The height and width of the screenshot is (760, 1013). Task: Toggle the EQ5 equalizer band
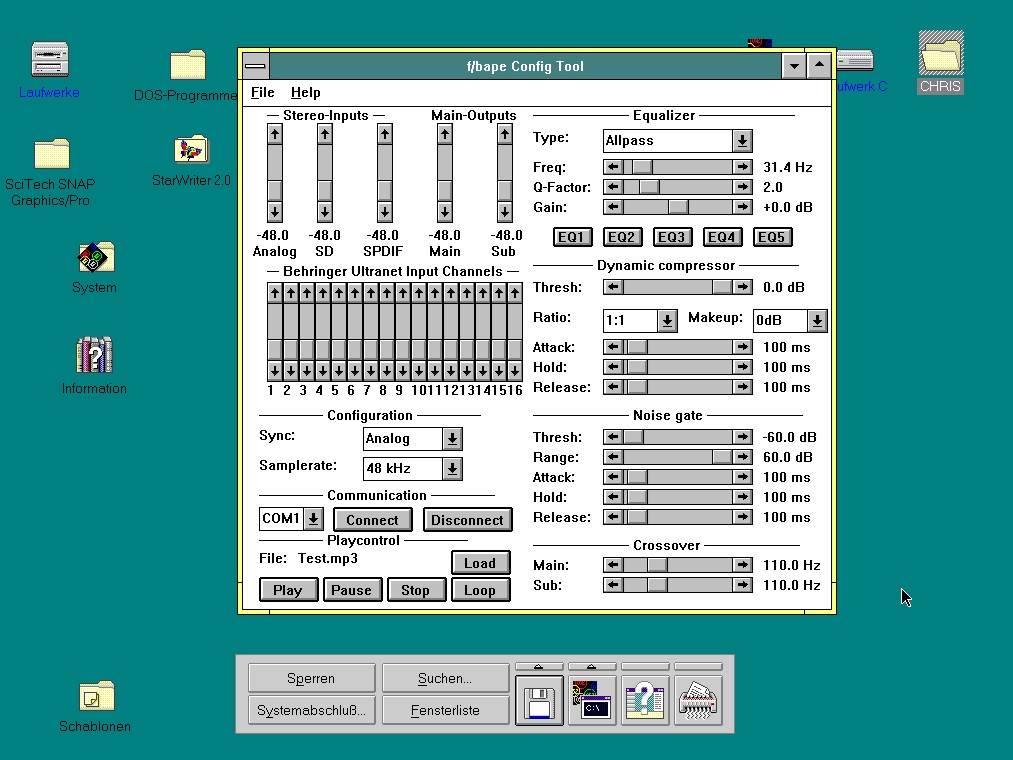[x=771, y=237]
